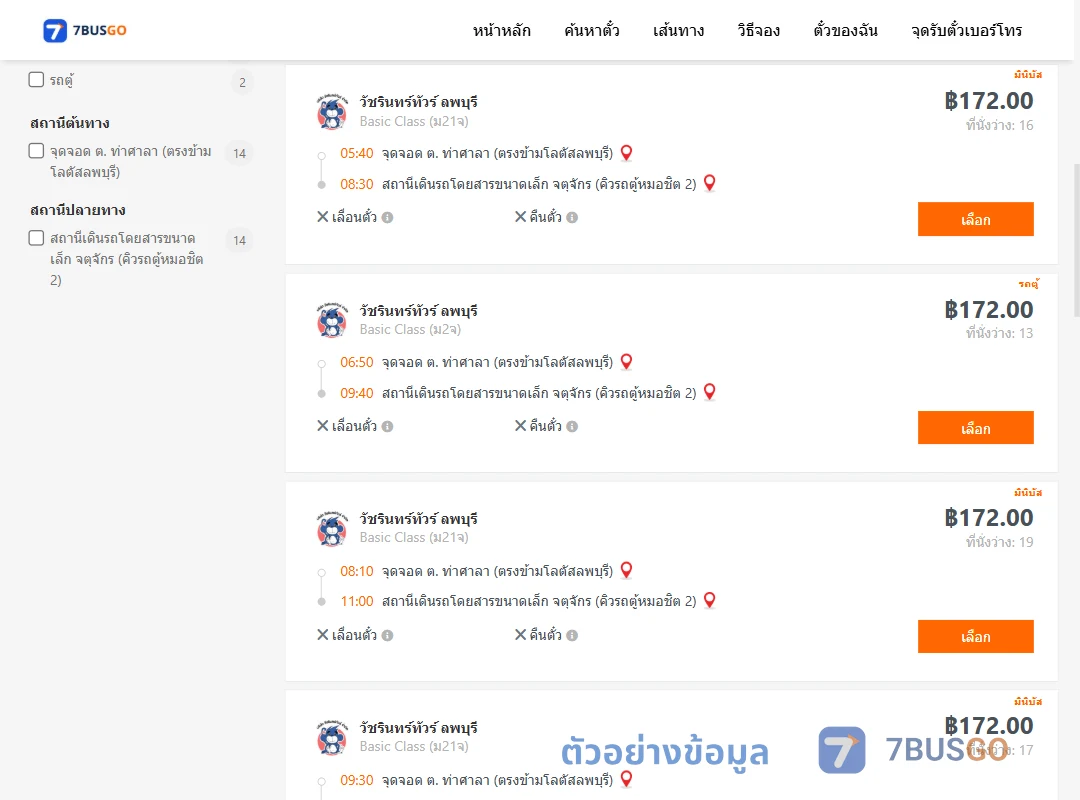Click the page vertical scrollbar thumb
The width and height of the screenshot is (1080, 800).
pos(1076,240)
